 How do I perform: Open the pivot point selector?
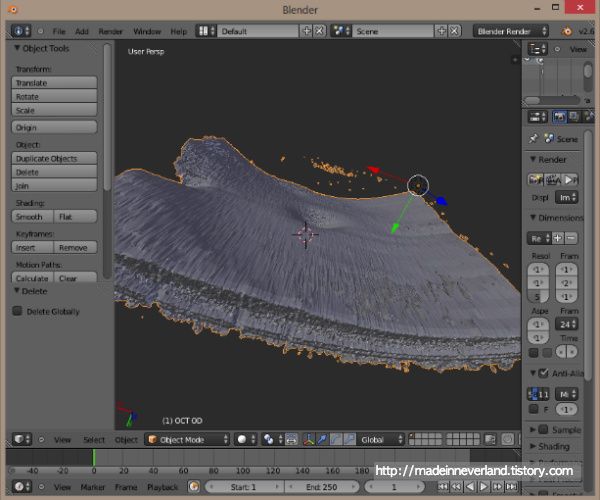pos(272,439)
